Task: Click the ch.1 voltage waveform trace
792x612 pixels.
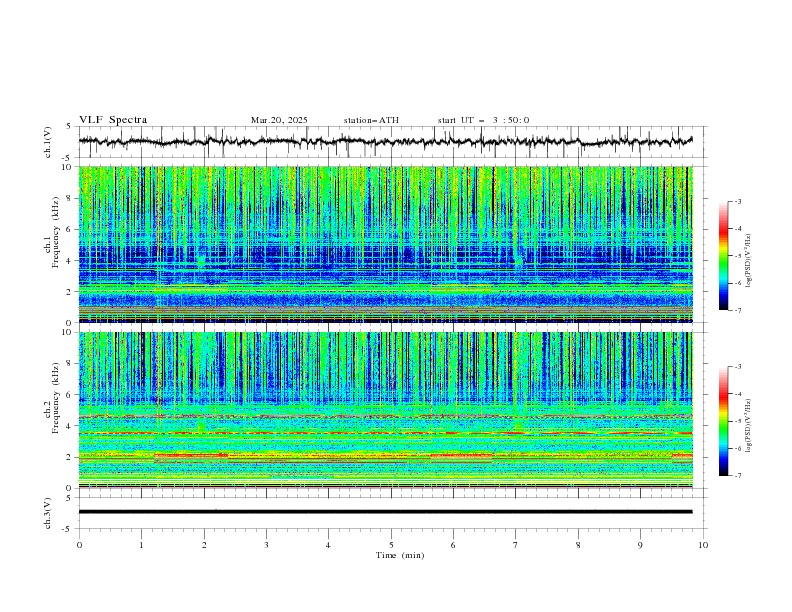Action: 385,141
